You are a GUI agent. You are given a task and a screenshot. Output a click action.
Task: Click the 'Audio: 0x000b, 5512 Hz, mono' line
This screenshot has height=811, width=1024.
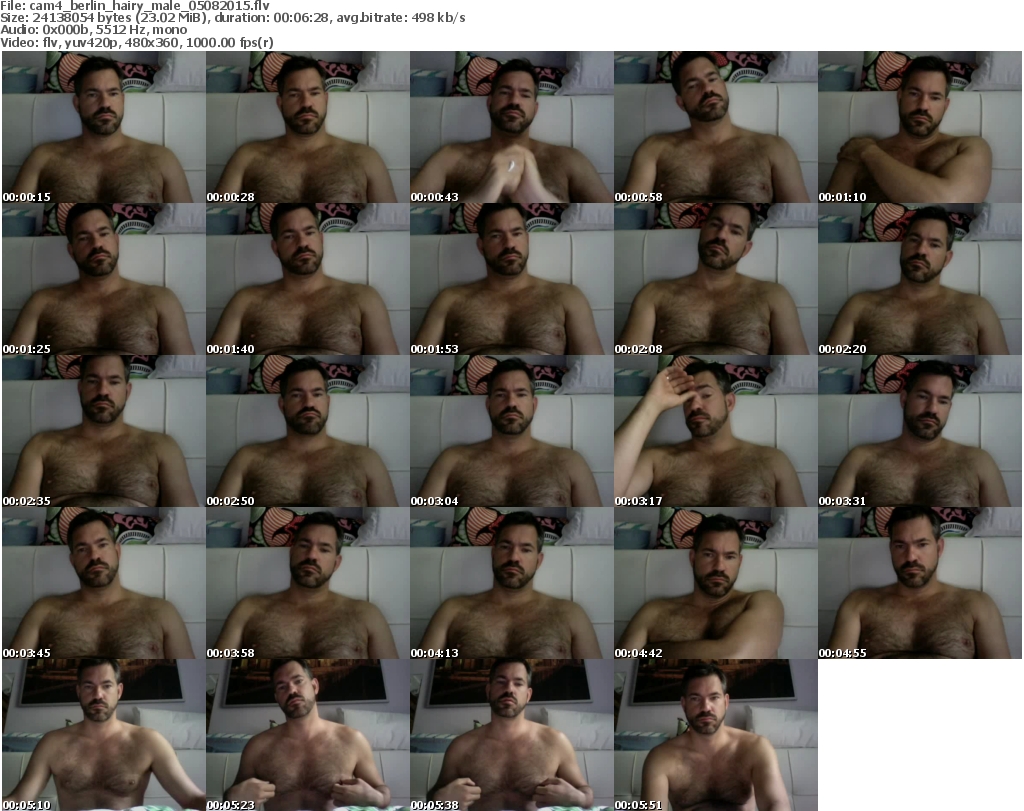93,30
